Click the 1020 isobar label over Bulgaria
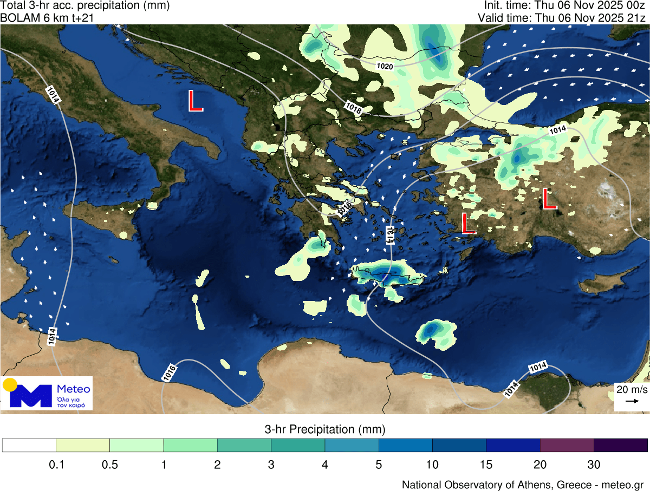This screenshot has height=491, width=650. click(x=385, y=66)
